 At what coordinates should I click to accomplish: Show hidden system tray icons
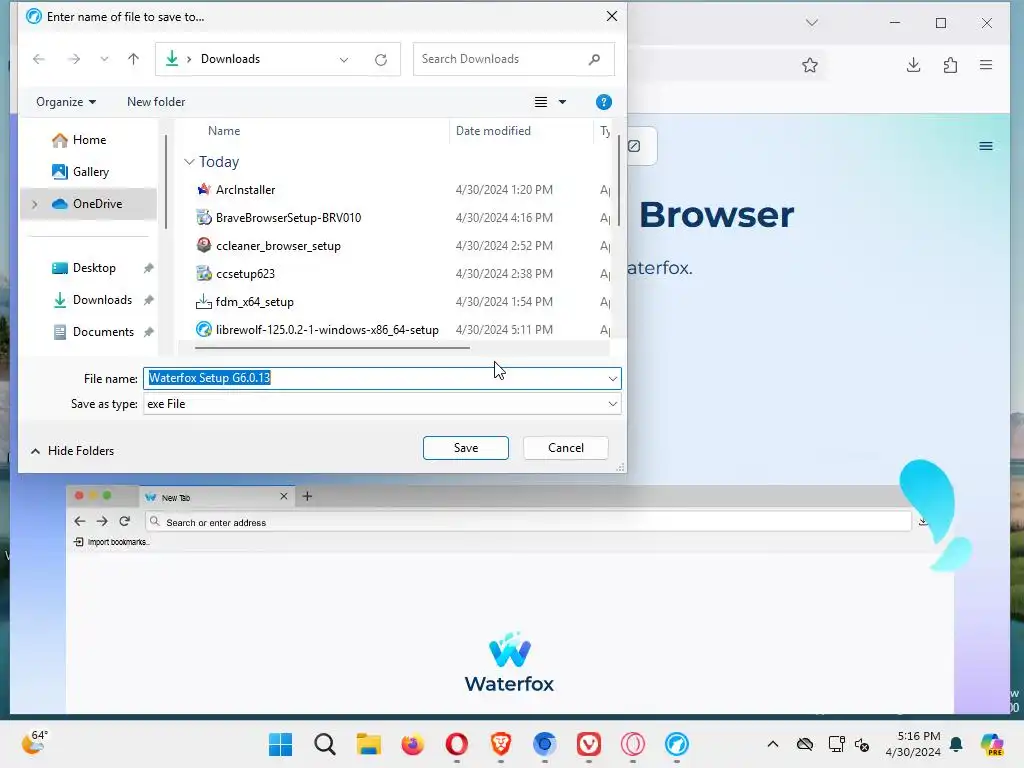[x=773, y=744]
